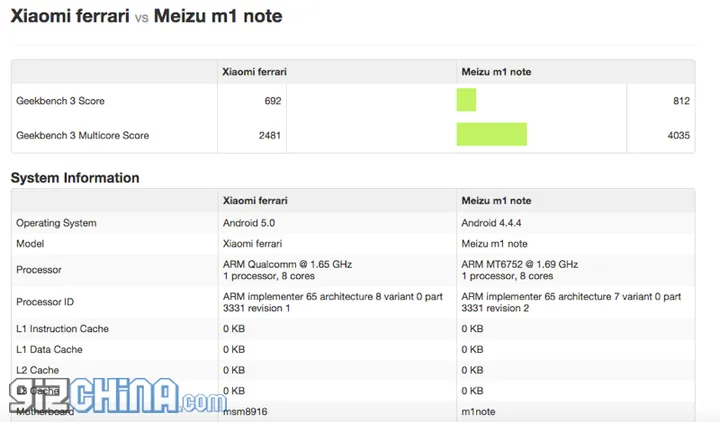Image resolution: width=720 pixels, height=422 pixels.
Task: Click the Geekbench 3 Score green bar
Action: point(466,100)
